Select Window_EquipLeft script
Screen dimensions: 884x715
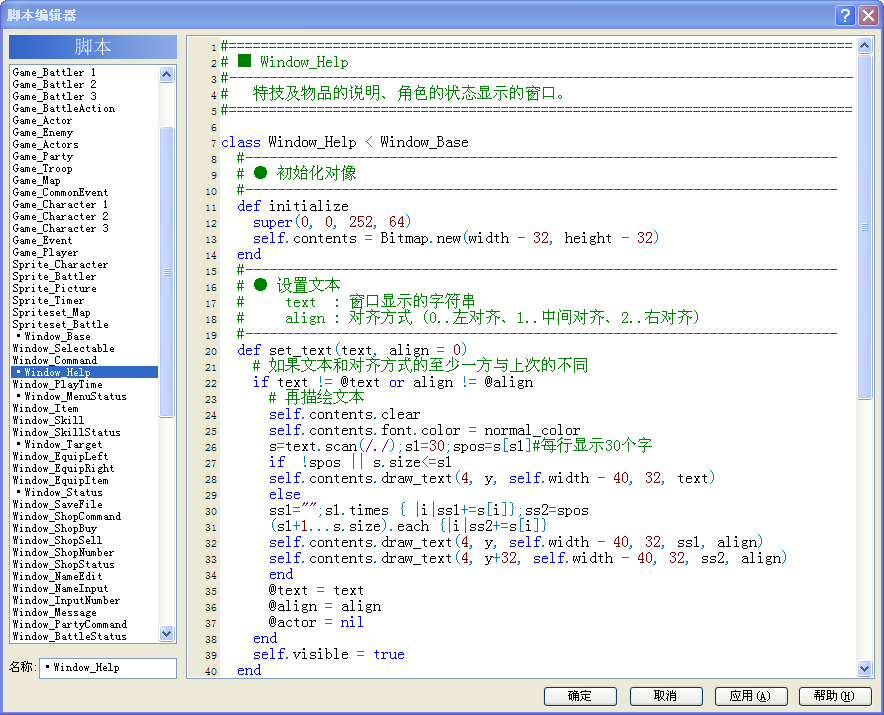pyautogui.click(x=85, y=456)
